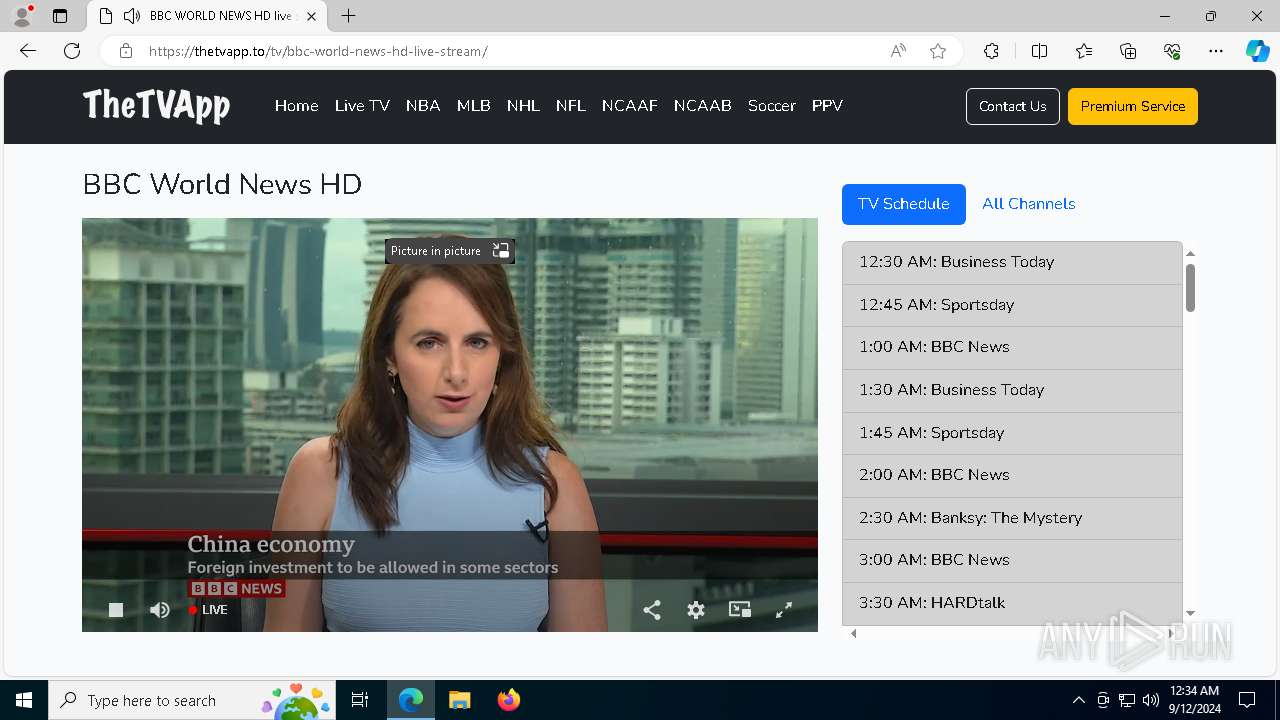Image resolution: width=1280 pixels, height=720 pixels.
Task: Close the BBC WORLD NEWS HD tab
Action: [x=312, y=16]
